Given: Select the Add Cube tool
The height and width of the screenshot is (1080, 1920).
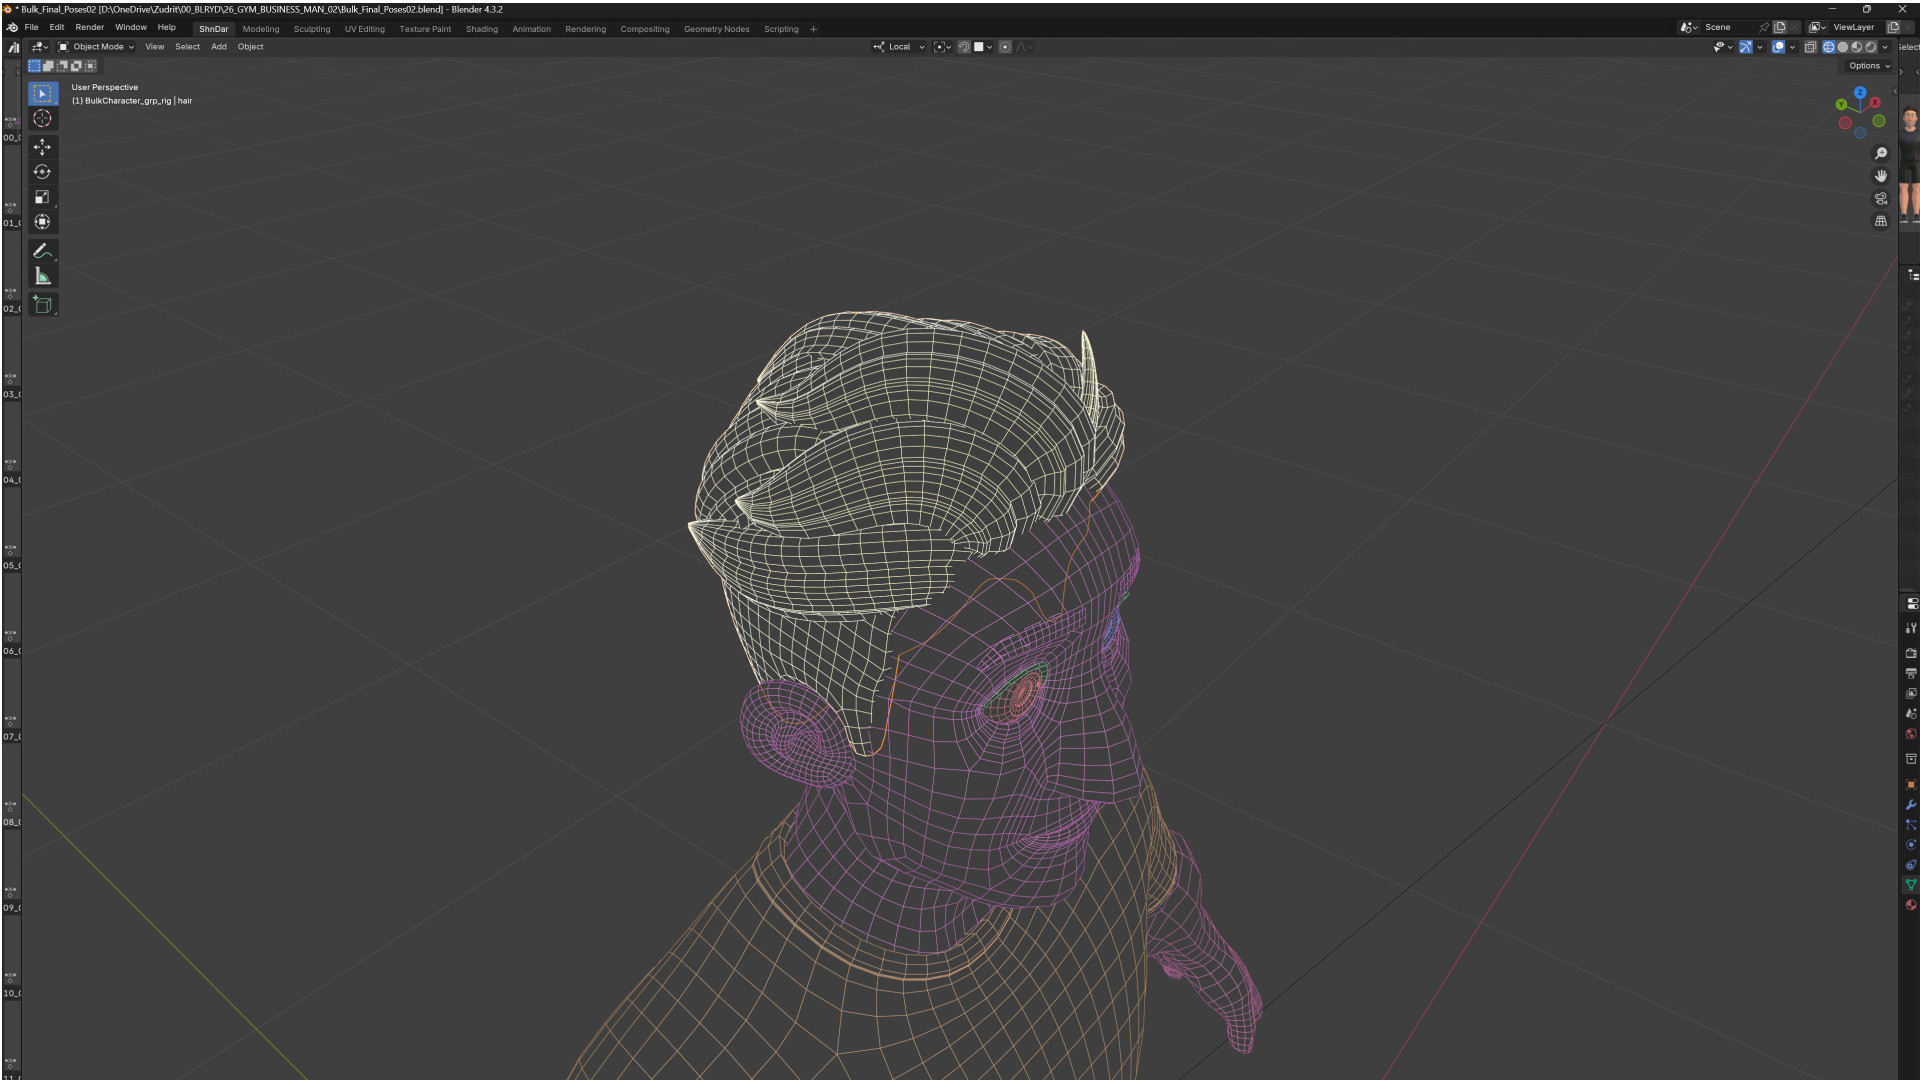Looking at the screenshot, I should [x=42, y=304].
